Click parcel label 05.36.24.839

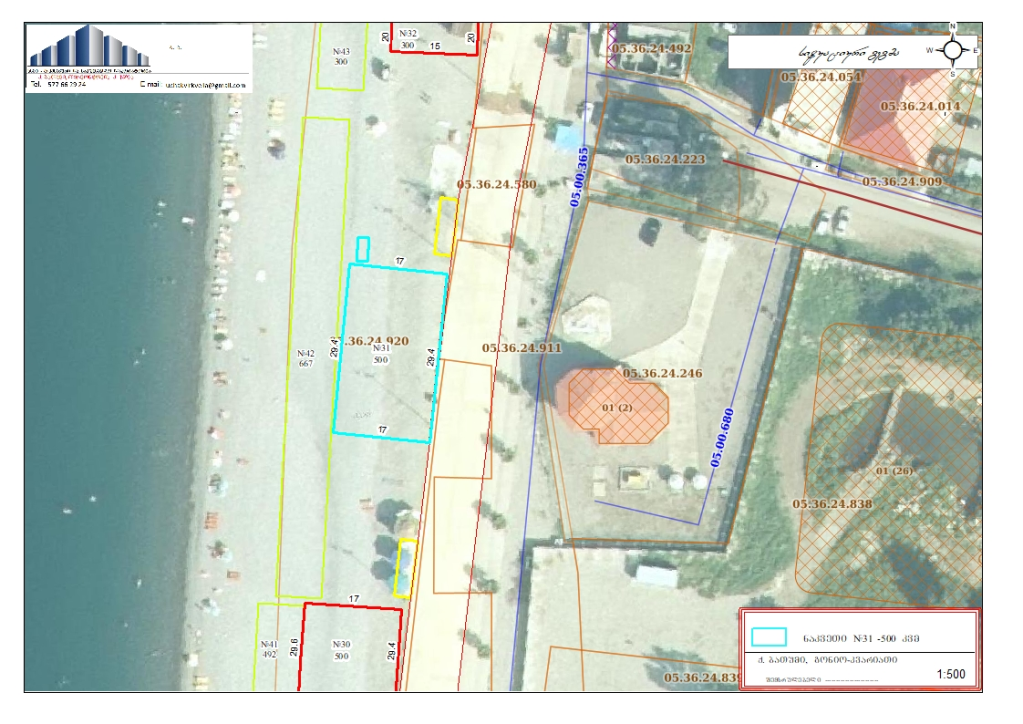702,678
